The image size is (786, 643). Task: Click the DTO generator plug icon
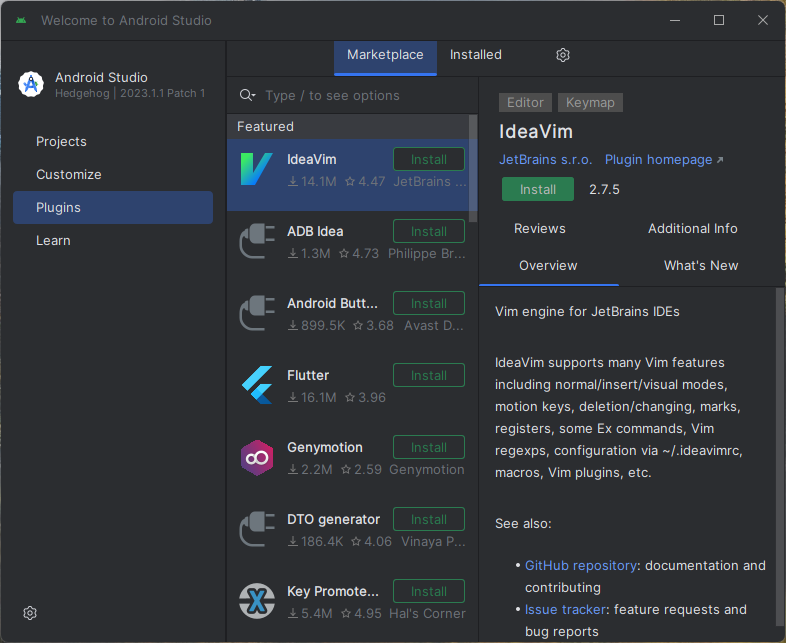(x=256, y=529)
